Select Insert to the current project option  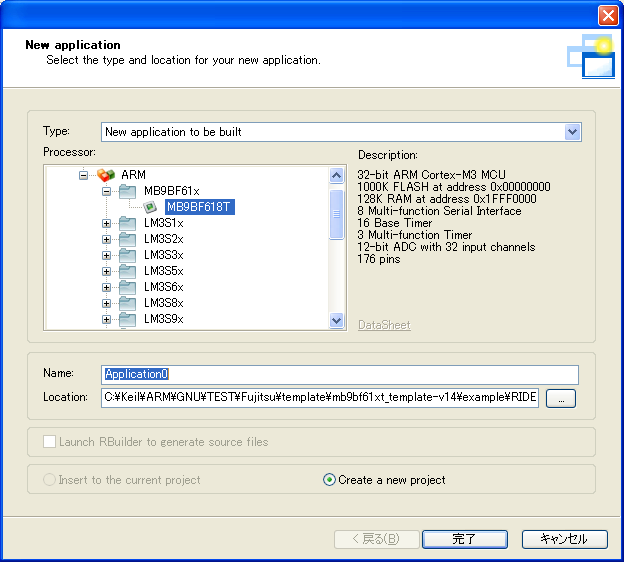[49, 480]
